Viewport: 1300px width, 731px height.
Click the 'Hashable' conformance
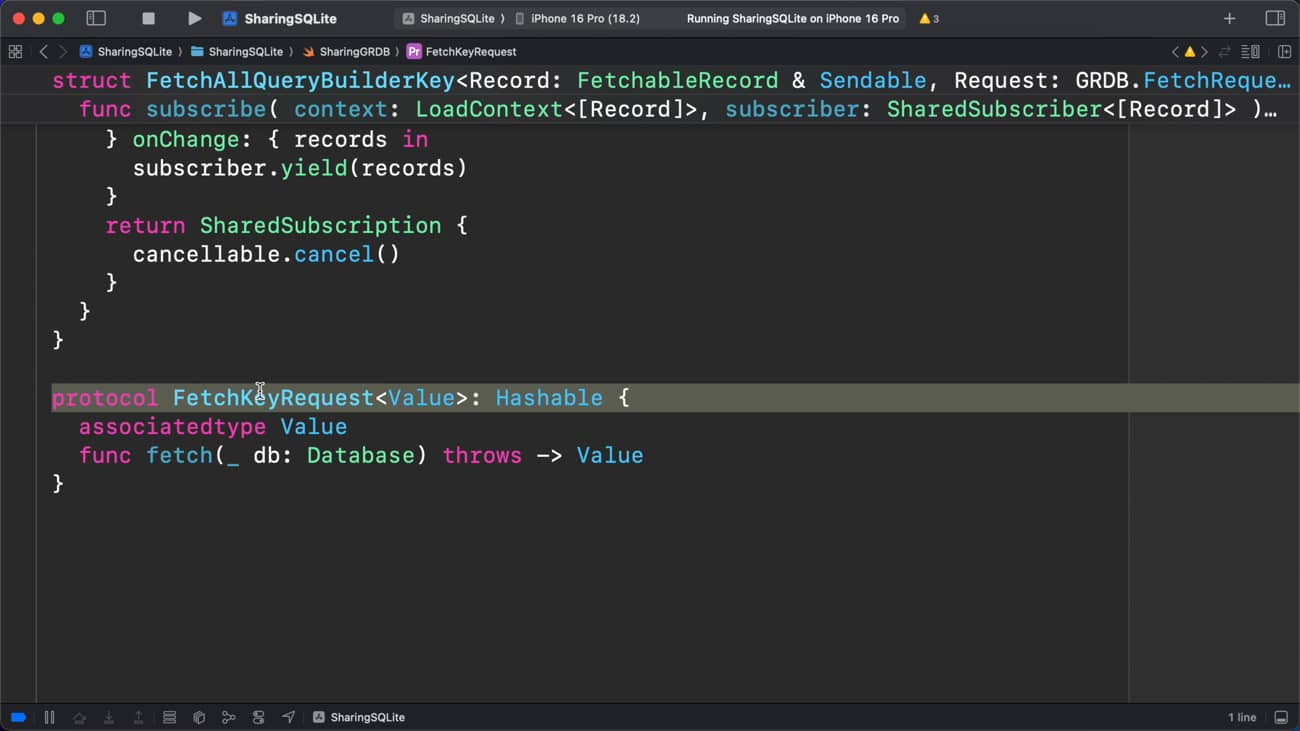click(549, 398)
